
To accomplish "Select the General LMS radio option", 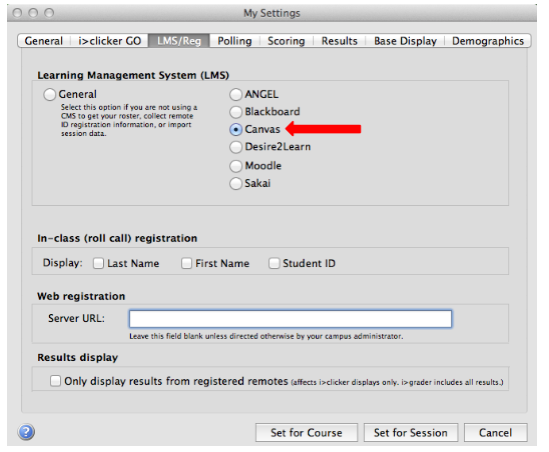I will point(50,94).
